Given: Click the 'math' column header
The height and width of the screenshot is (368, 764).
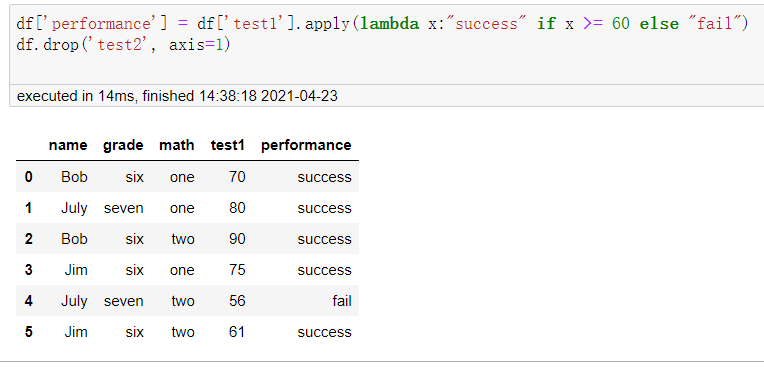Looking at the screenshot, I should coord(176,145).
